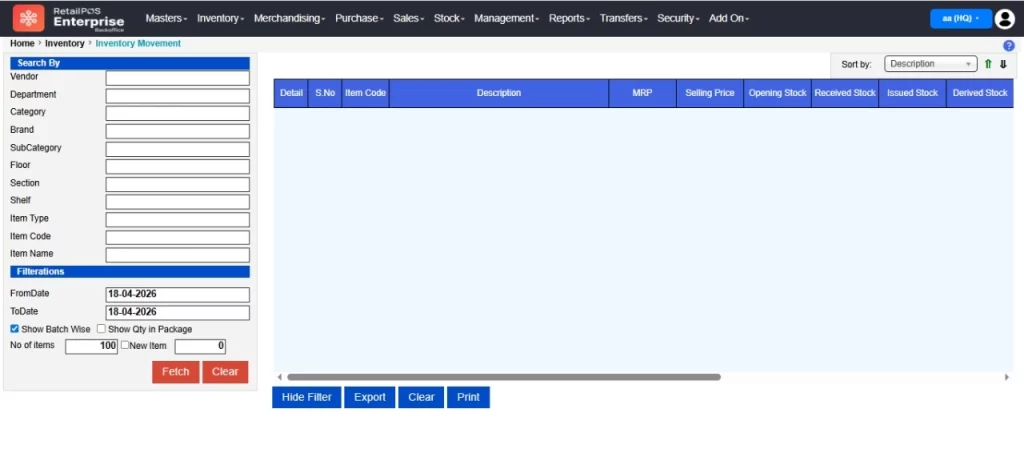Click the Export button
Screen dimensions: 1024x457
[370, 397]
